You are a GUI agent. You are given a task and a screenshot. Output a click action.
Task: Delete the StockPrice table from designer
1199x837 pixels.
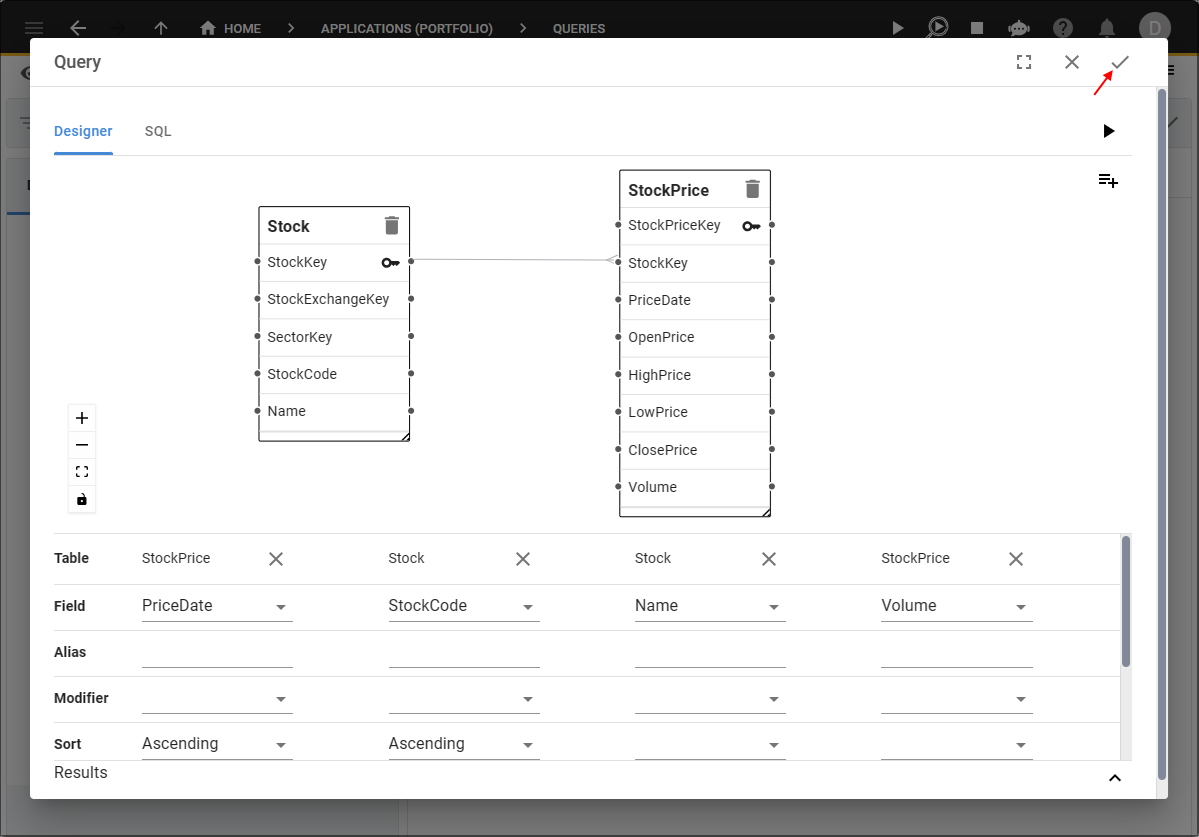752,189
